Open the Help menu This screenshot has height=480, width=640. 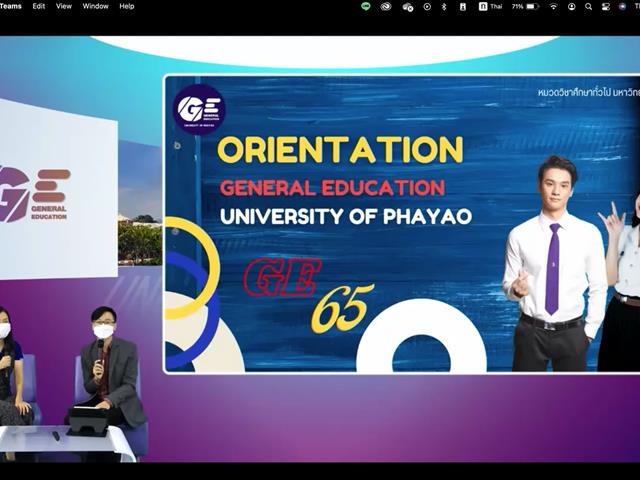[x=127, y=6]
